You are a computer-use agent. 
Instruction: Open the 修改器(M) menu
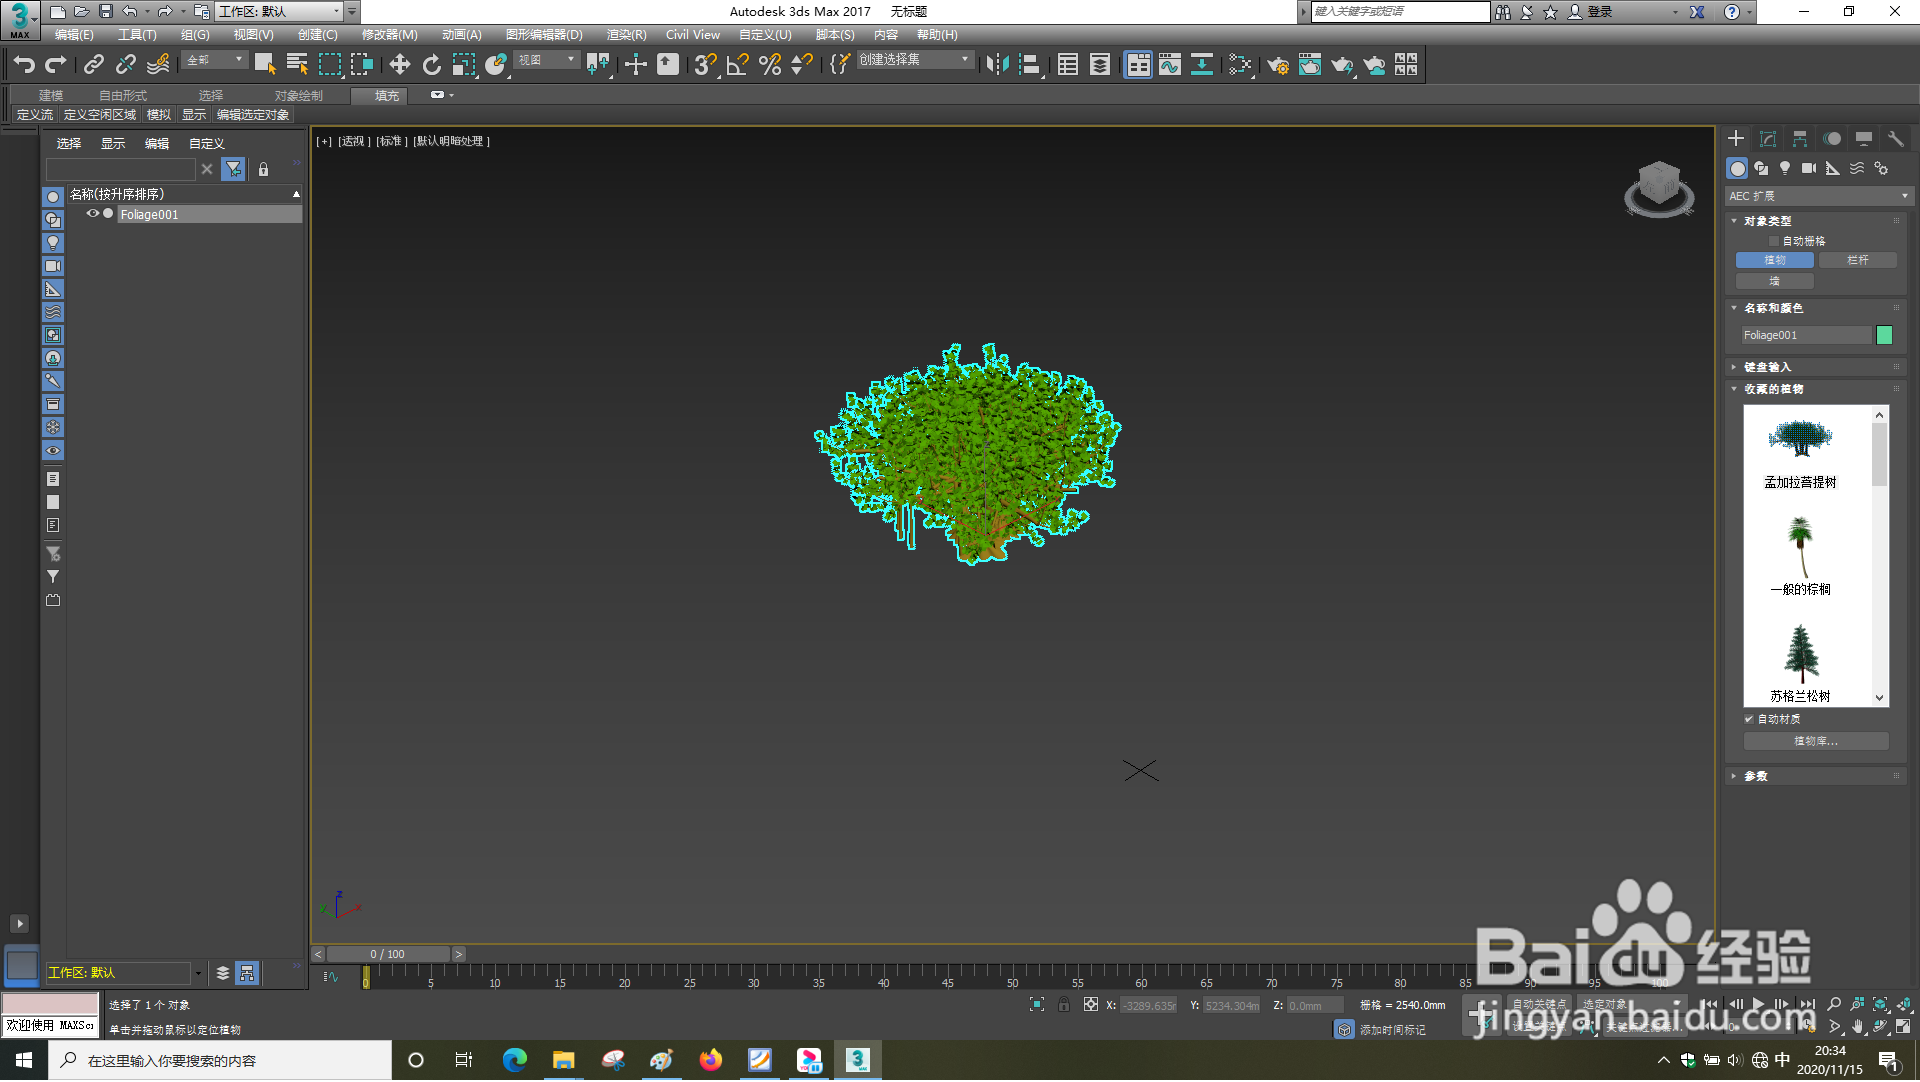[x=389, y=35]
